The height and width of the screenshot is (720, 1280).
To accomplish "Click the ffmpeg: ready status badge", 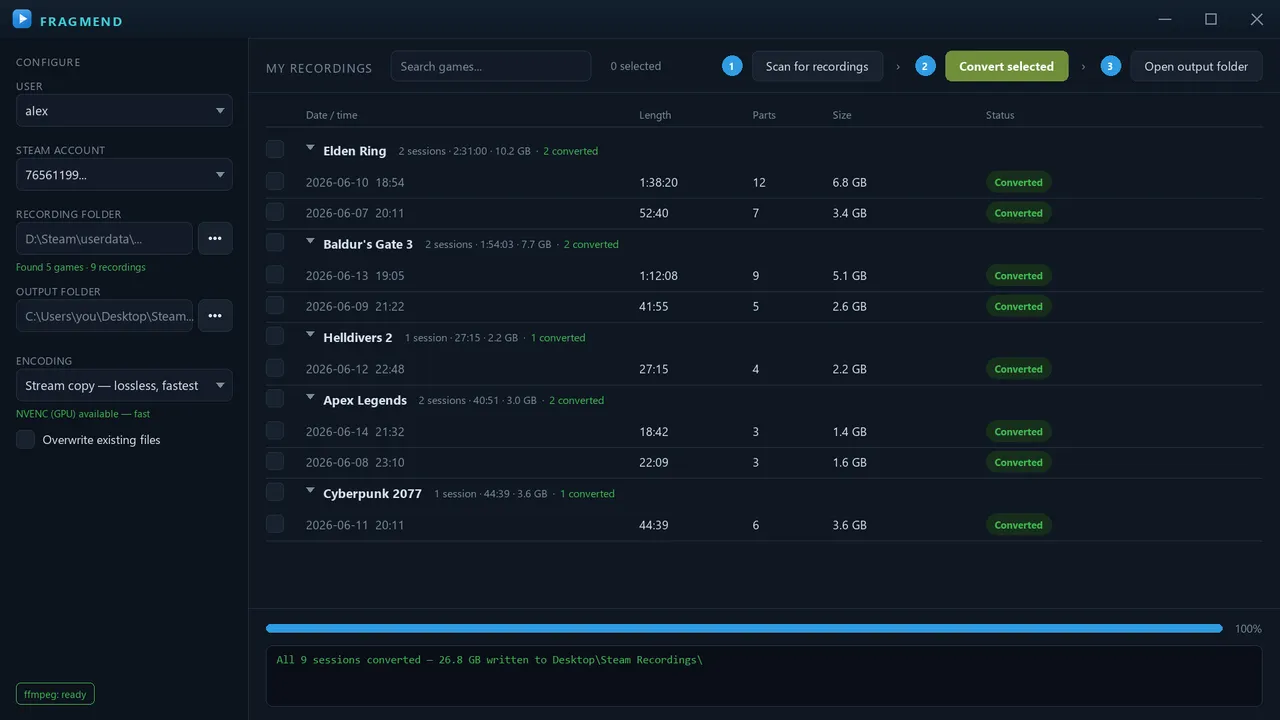I will point(55,694).
